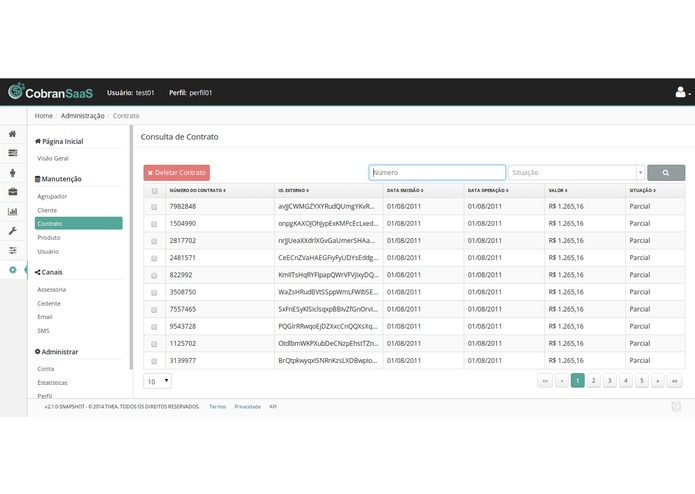Open the Situação dropdown filter
Viewport: 695px width, 494px height.
[576, 173]
